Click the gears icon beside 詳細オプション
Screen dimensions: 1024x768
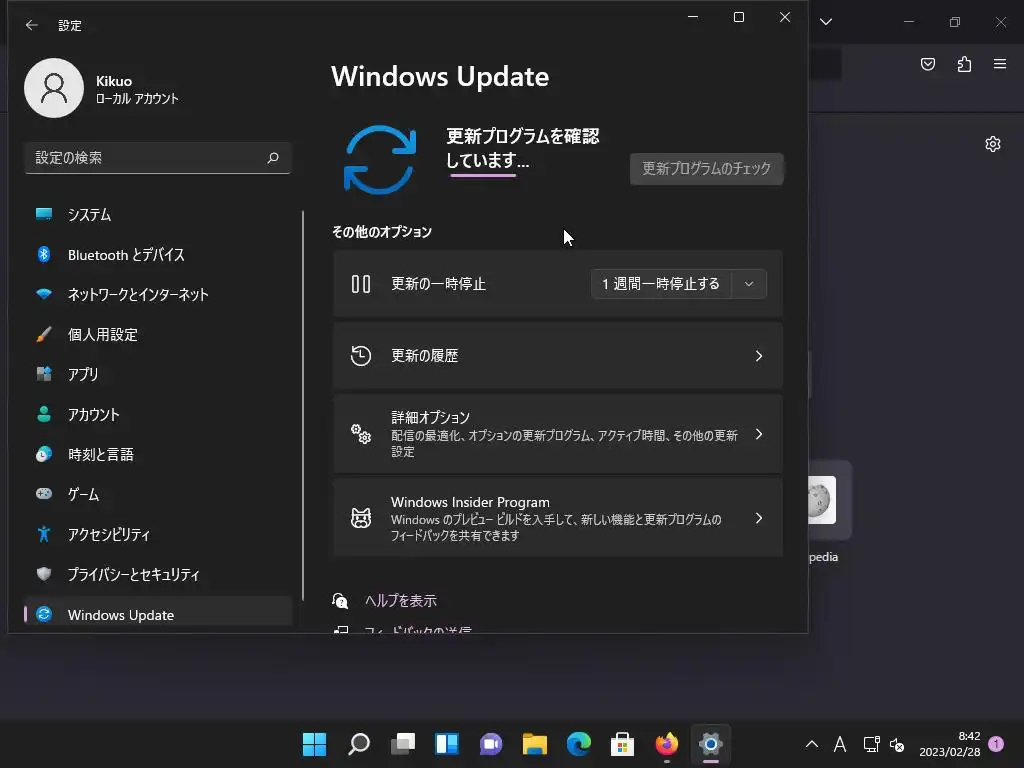click(x=360, y=434)
